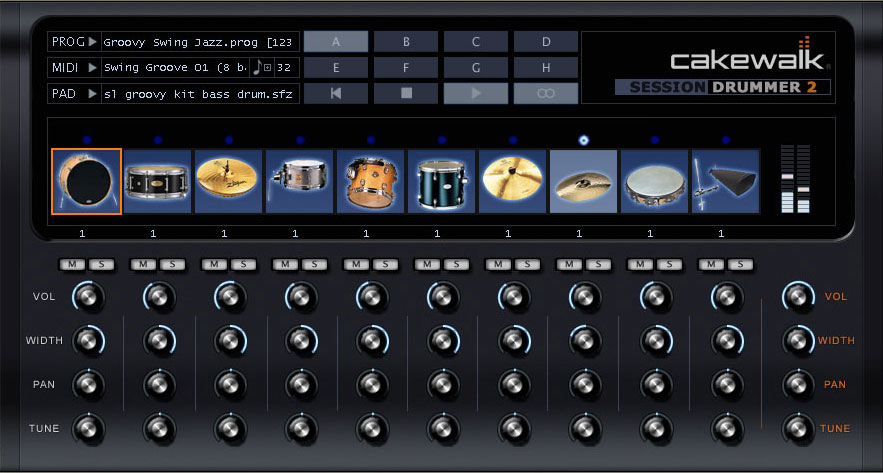Mute the bass drum channel
The height and width of the screenshot is (473, 883).
tap(73, 264)
